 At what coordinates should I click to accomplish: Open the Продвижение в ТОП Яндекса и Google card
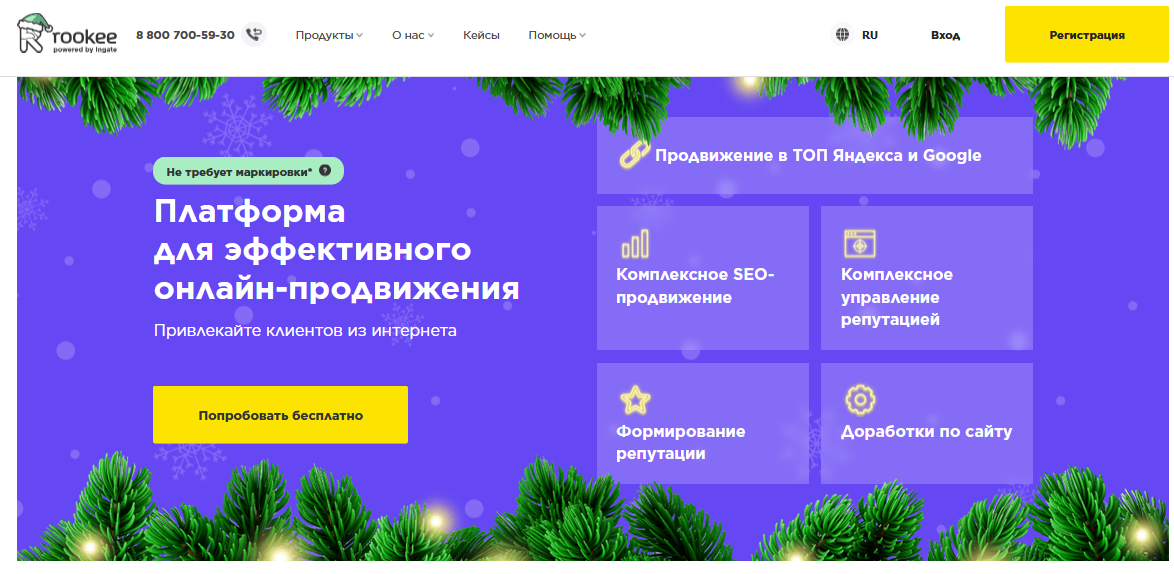[815, 156]
